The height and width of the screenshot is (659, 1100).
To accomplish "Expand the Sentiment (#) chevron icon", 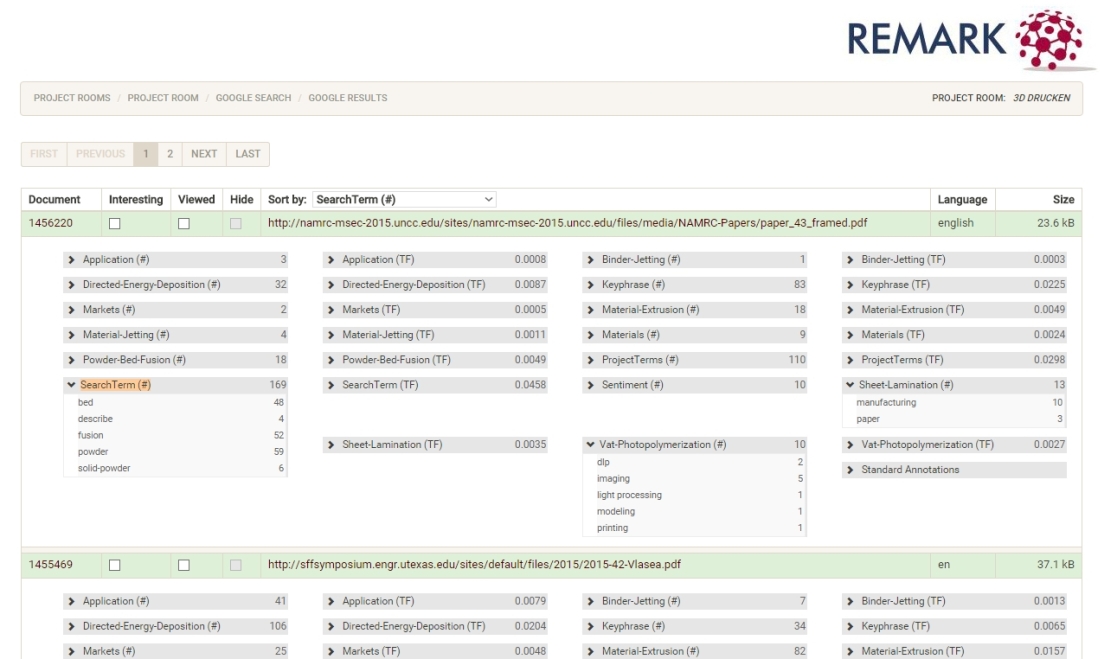I will coord(591,385).
